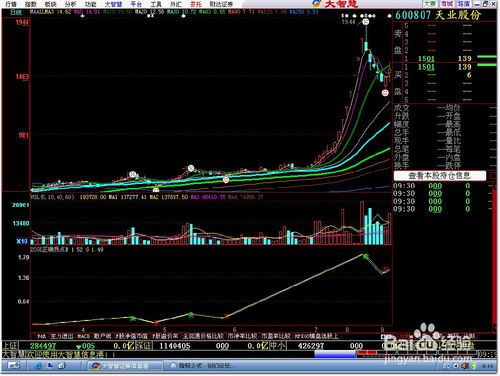The width and height of the screenshot is (500, 376).
Task: Select the 主力进出 indicator tab
Action: point(61,336)
